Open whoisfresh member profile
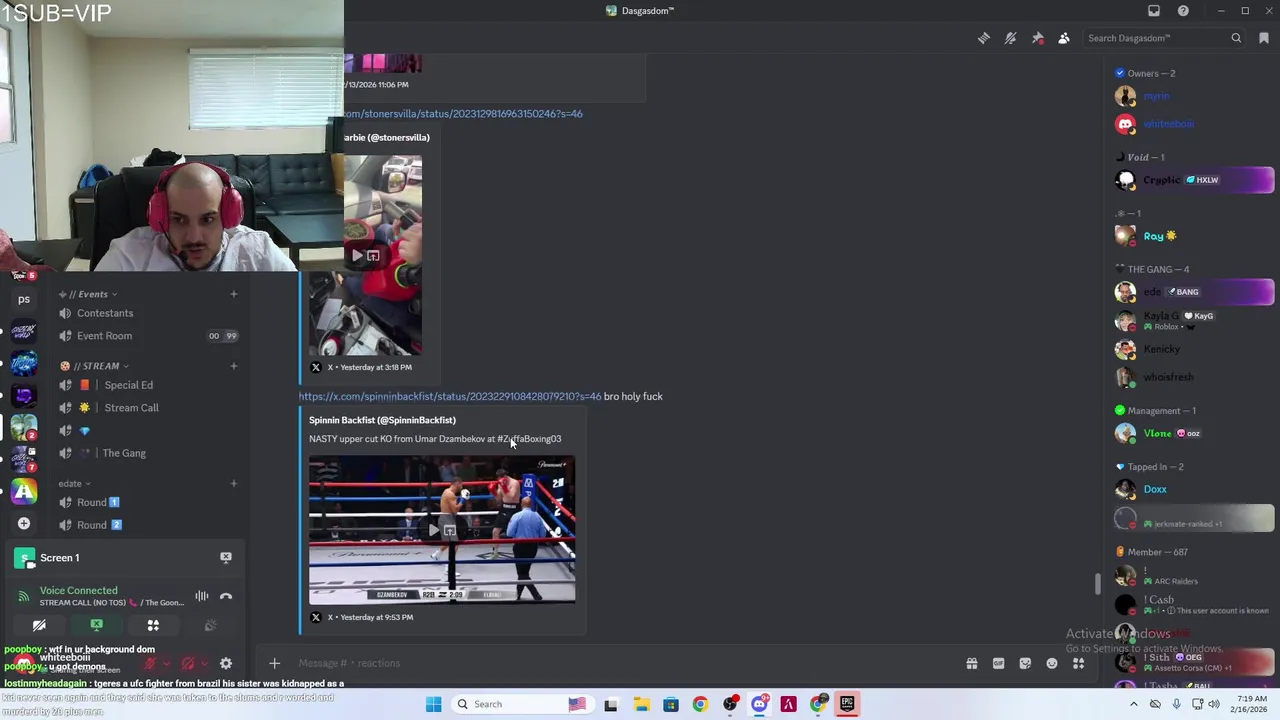The image size is (1280, 720). pos(1168,377)
